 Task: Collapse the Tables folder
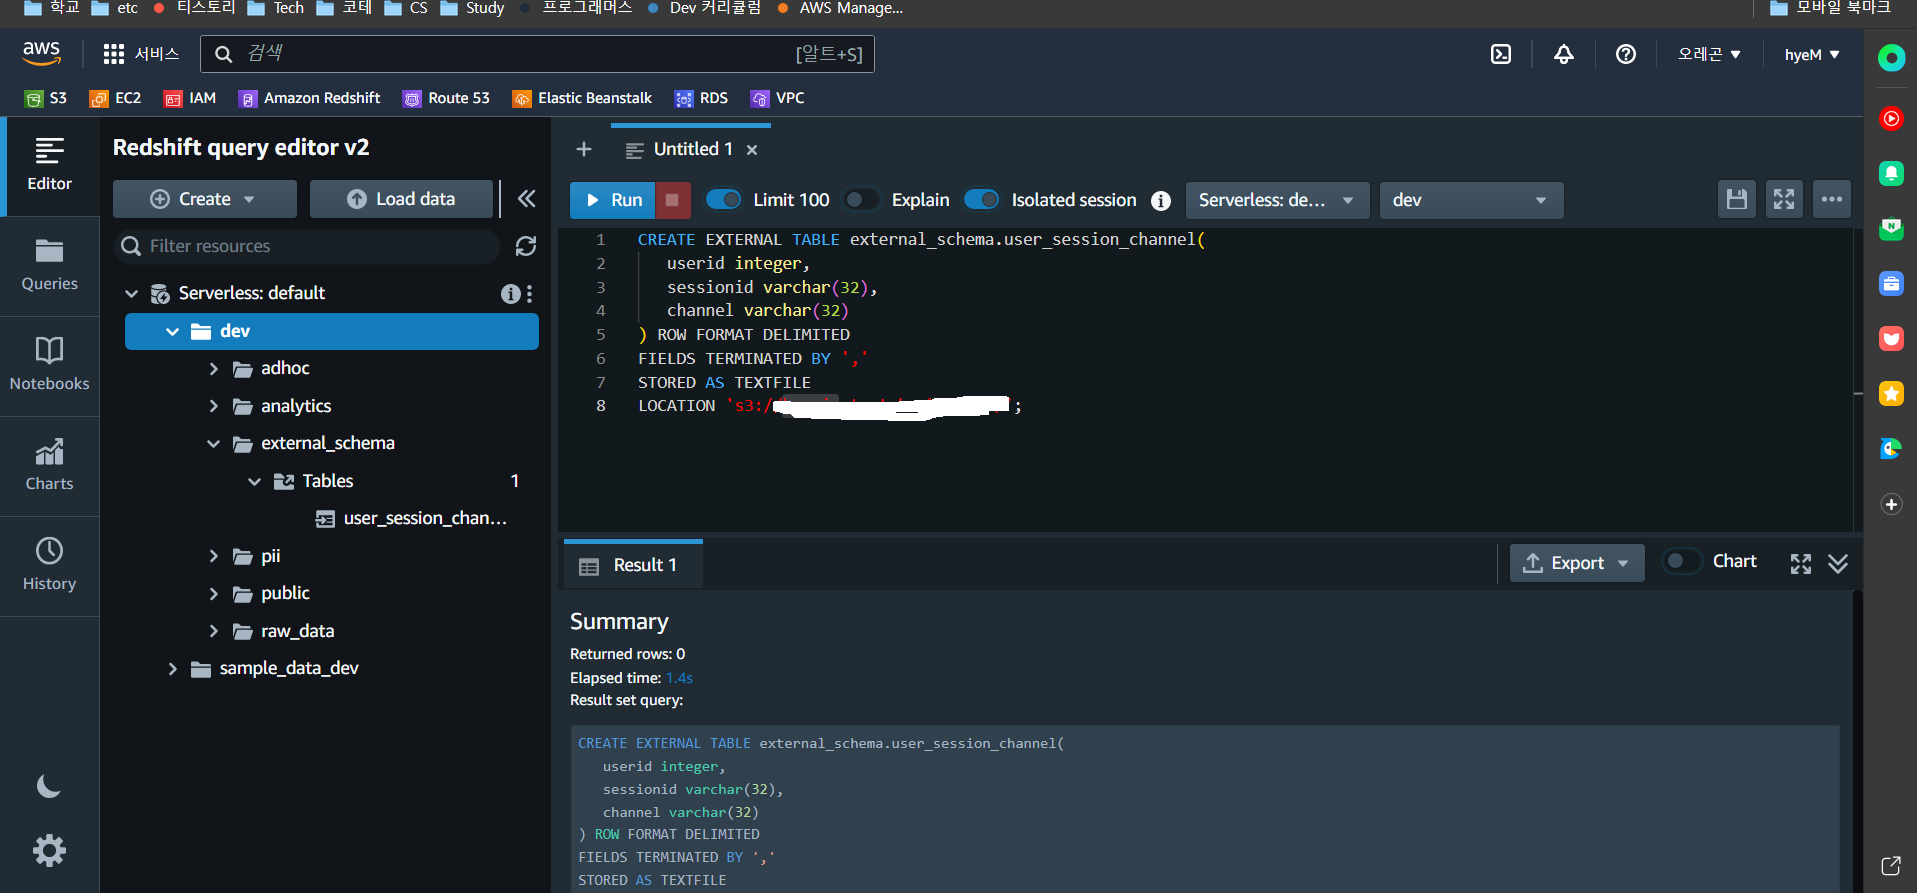[254, 481]
